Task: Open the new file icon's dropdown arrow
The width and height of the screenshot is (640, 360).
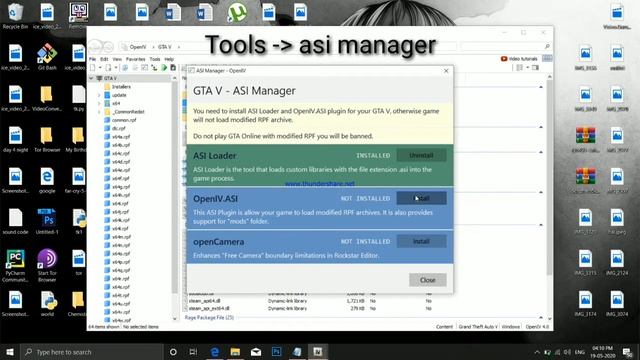Action: 100,68
